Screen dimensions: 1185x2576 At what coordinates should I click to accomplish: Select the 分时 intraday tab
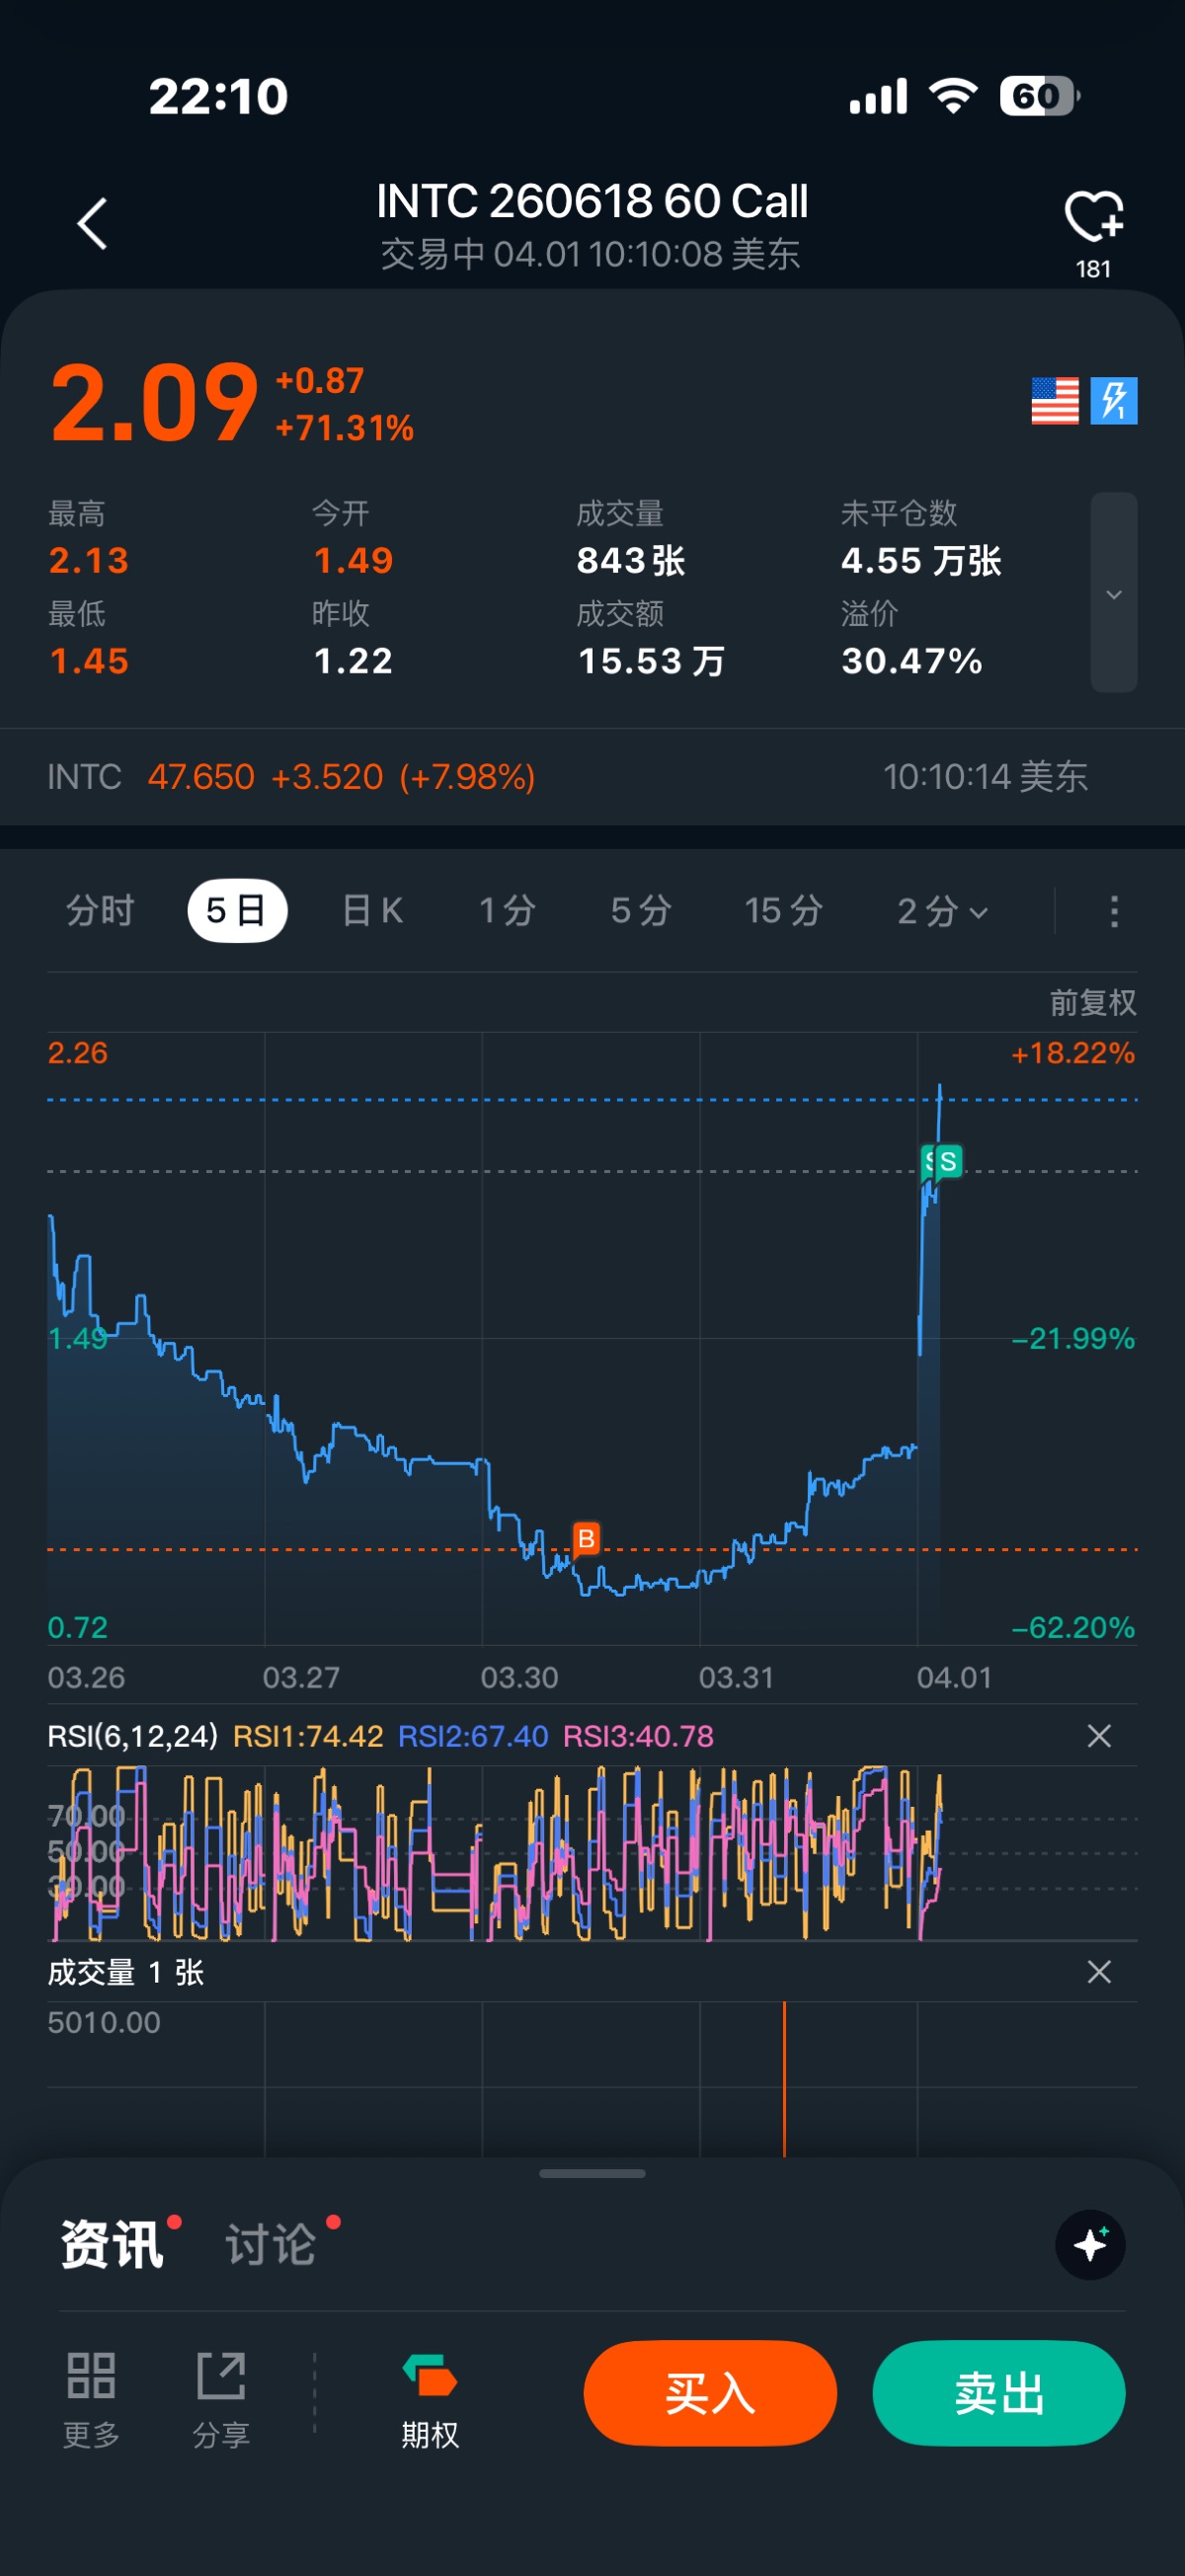(100, 911)
